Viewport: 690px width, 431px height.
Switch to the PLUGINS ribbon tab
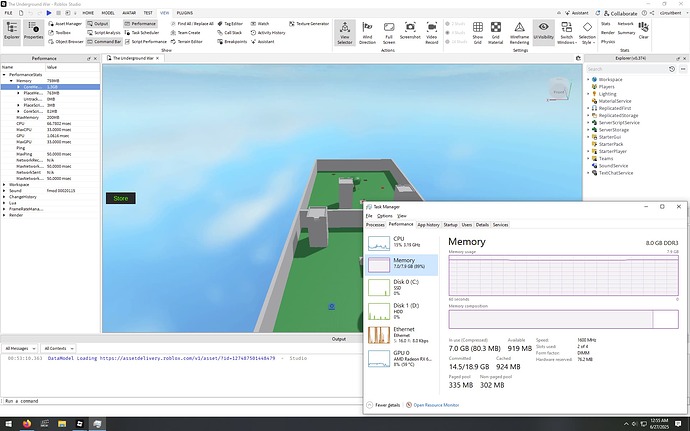[183, 13]
